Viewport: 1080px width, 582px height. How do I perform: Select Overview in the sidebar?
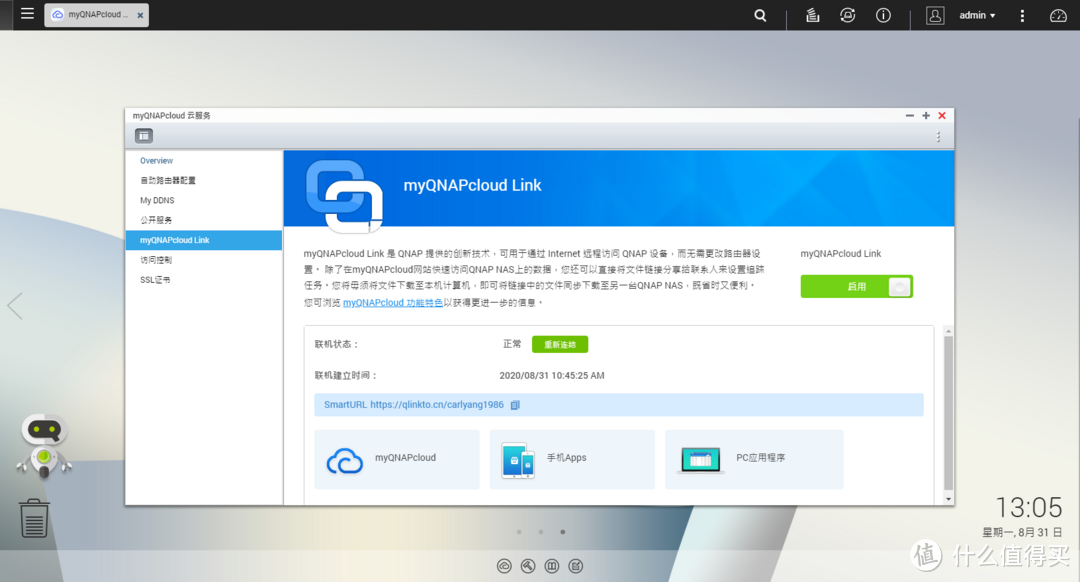tap(156, 160)
